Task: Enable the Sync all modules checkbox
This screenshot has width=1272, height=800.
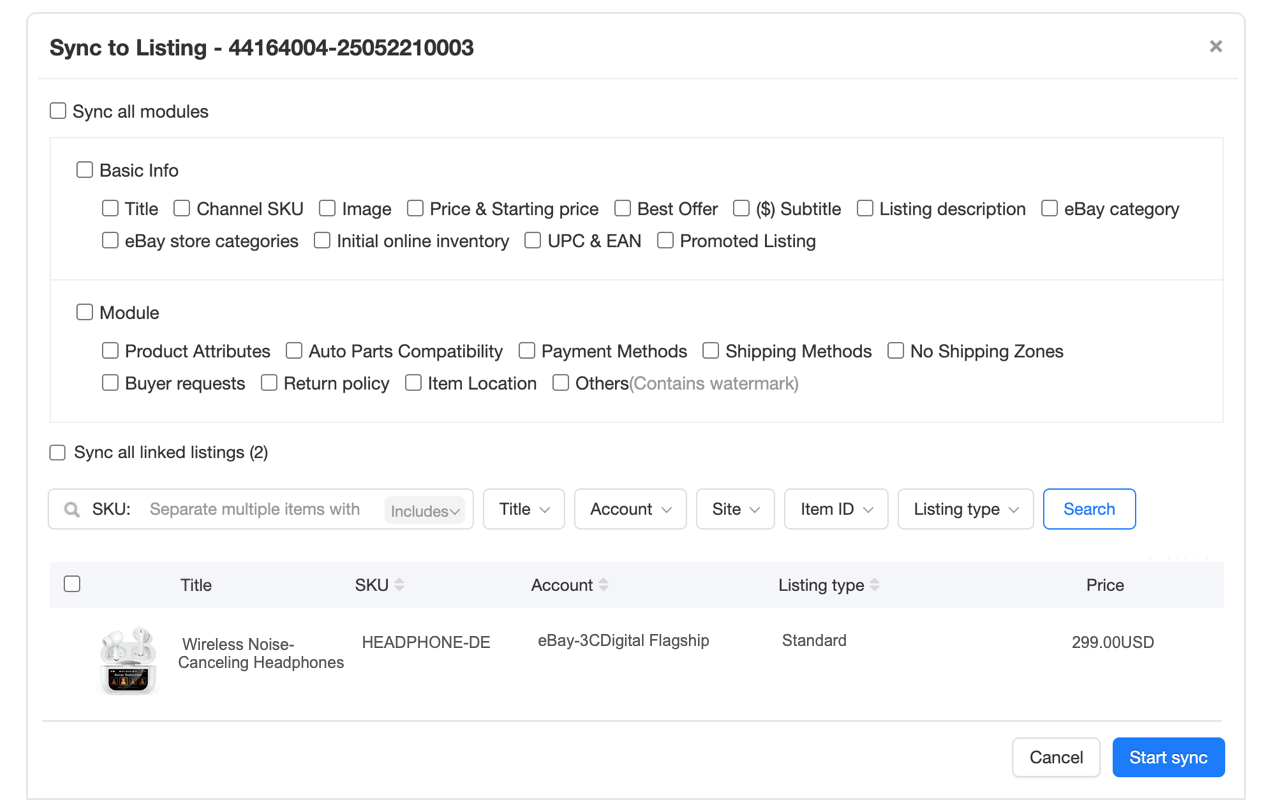Action: coord(57,110)
